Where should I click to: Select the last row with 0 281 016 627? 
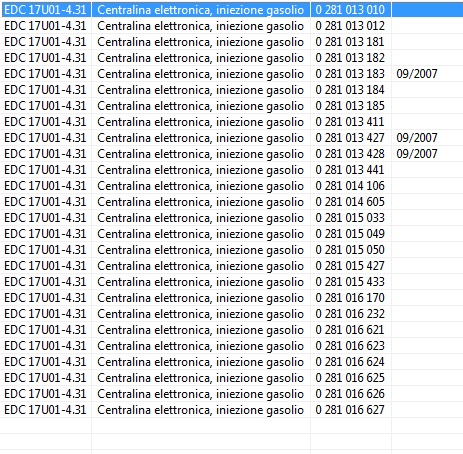[231, 410]
